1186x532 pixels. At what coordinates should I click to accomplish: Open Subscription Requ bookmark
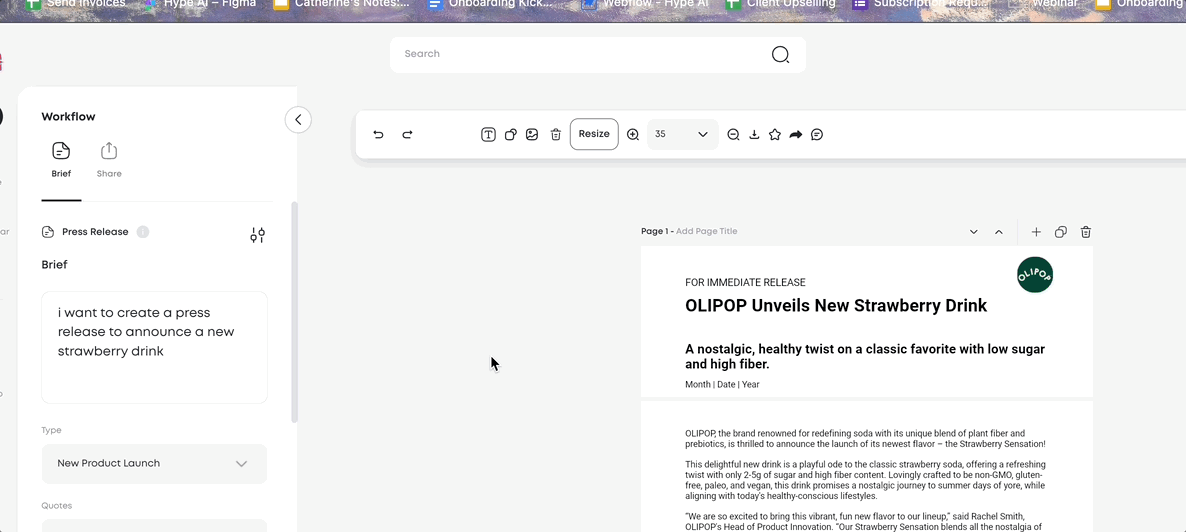(921, 4)
